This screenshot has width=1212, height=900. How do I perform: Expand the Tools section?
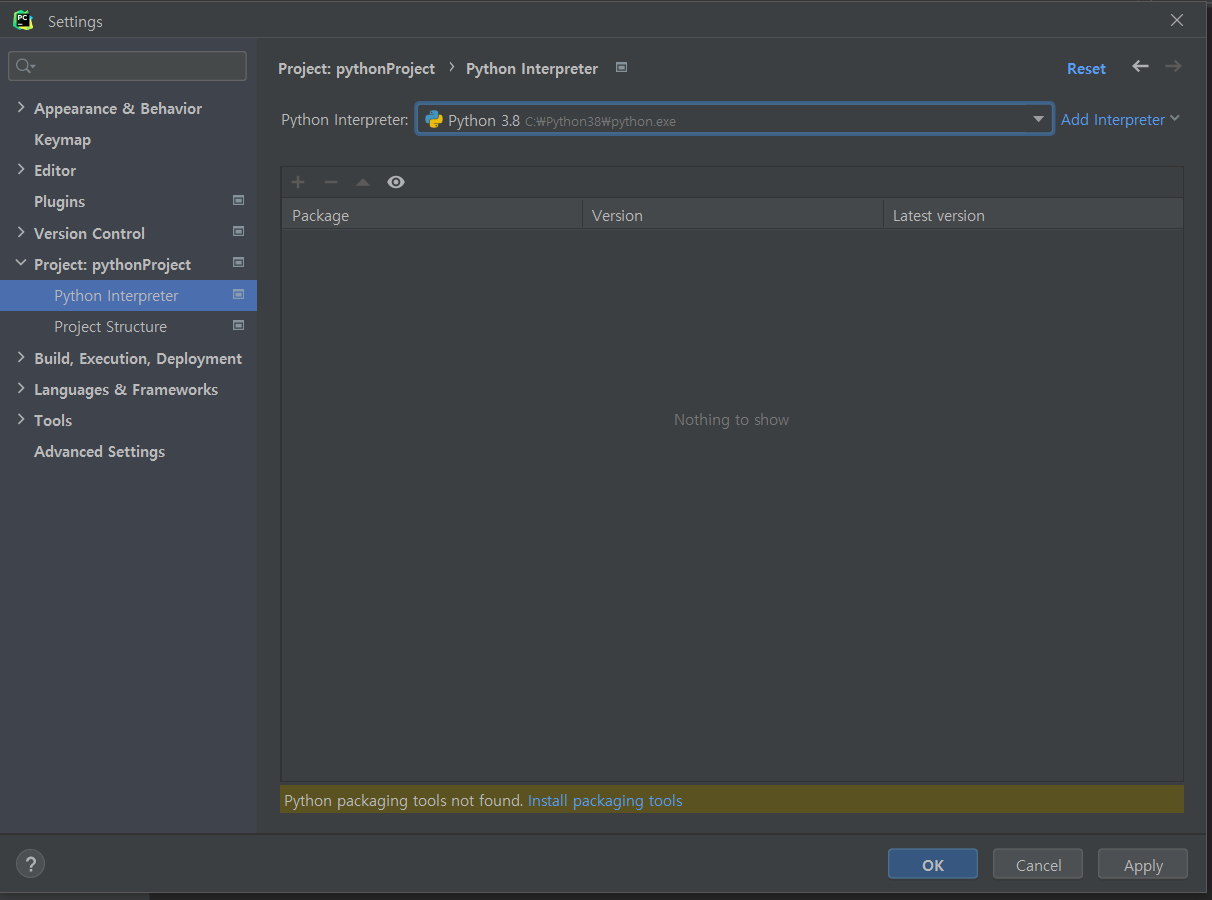[x=21, y=420]
